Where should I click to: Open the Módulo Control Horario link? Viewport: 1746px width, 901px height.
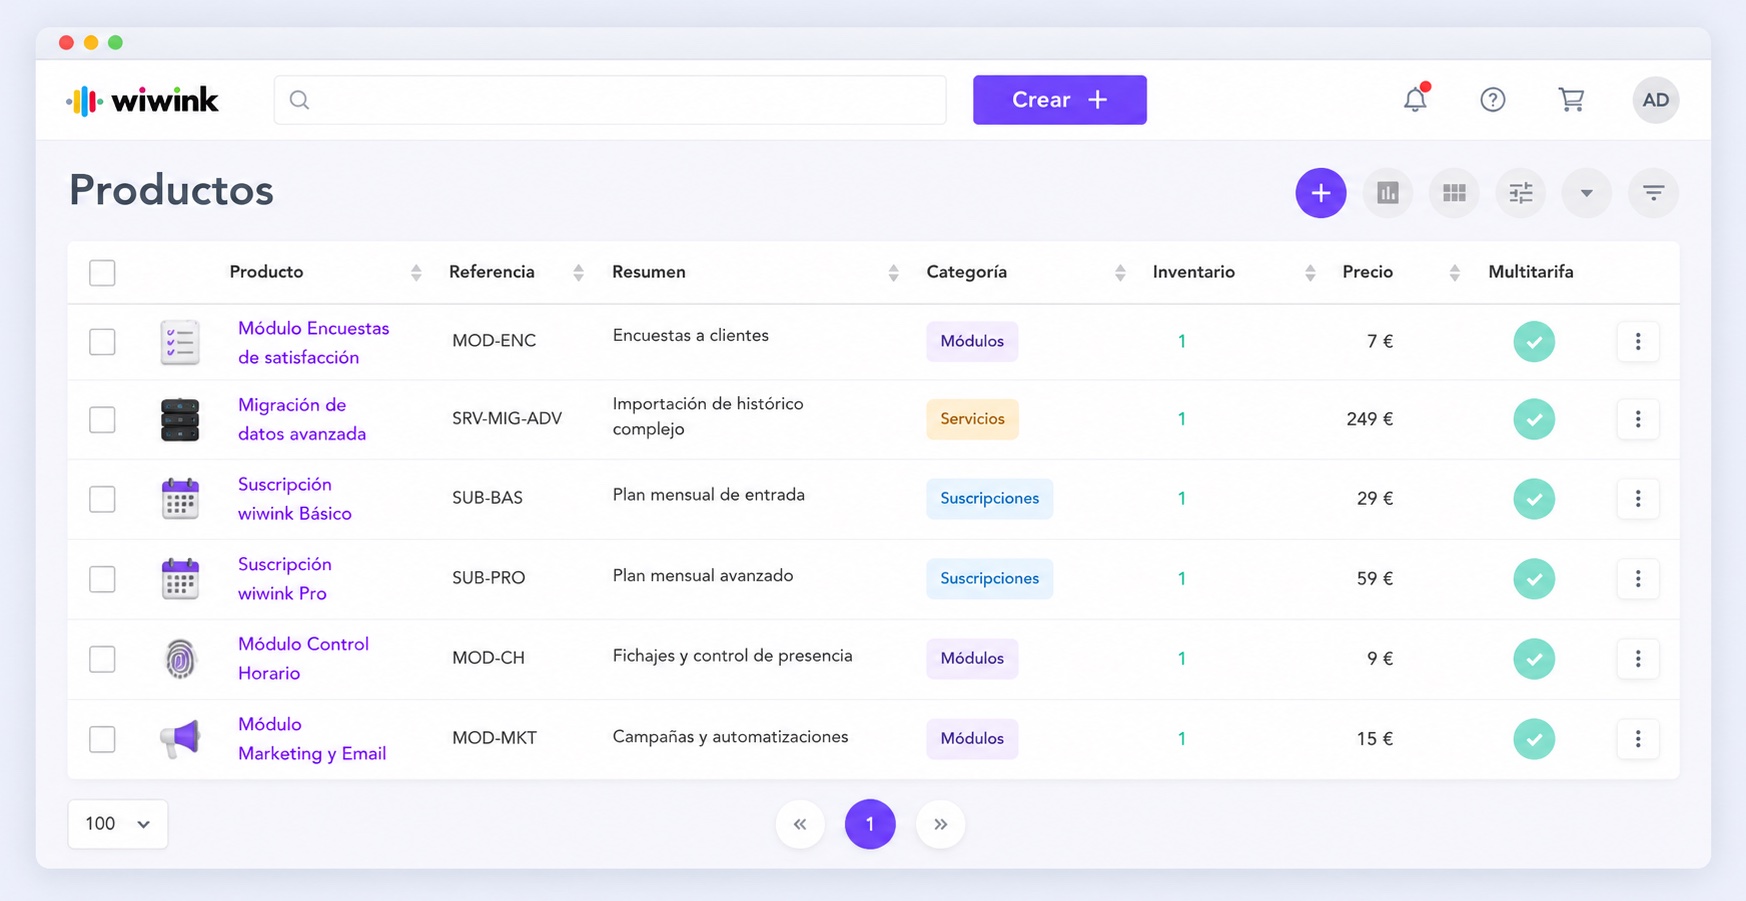click(303, 658)
